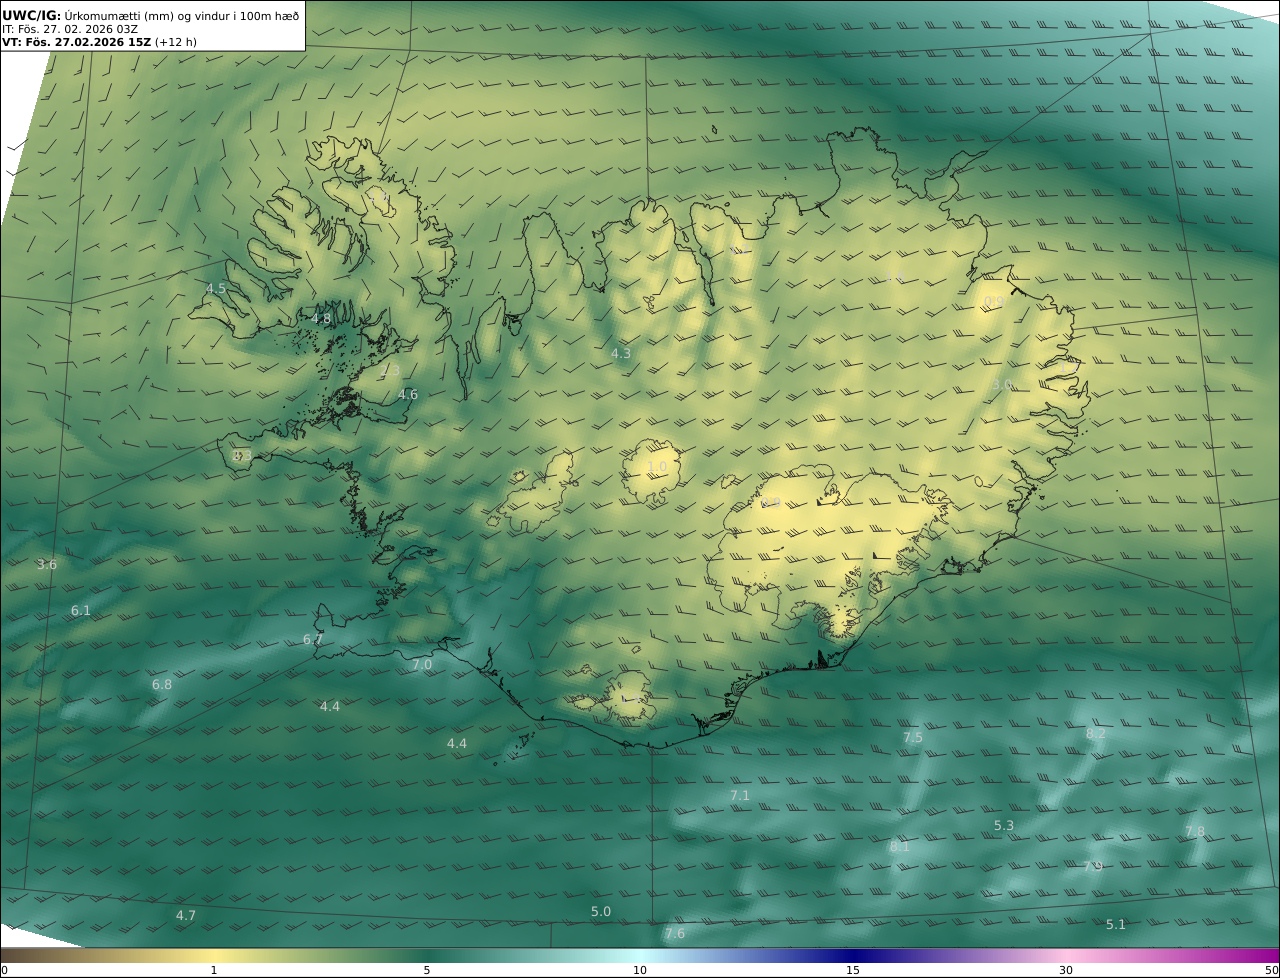
Task: Click the map value 4.6
Action: pyautogui.click(x=408, y=395)
